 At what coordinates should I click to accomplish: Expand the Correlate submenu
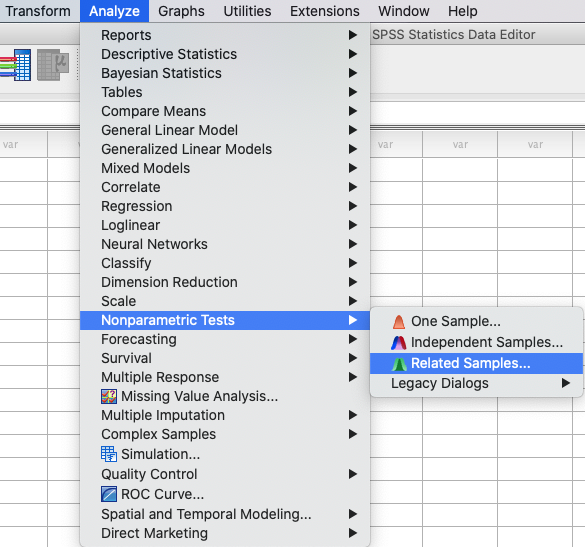pyautogui.click(x=225, y=187)
